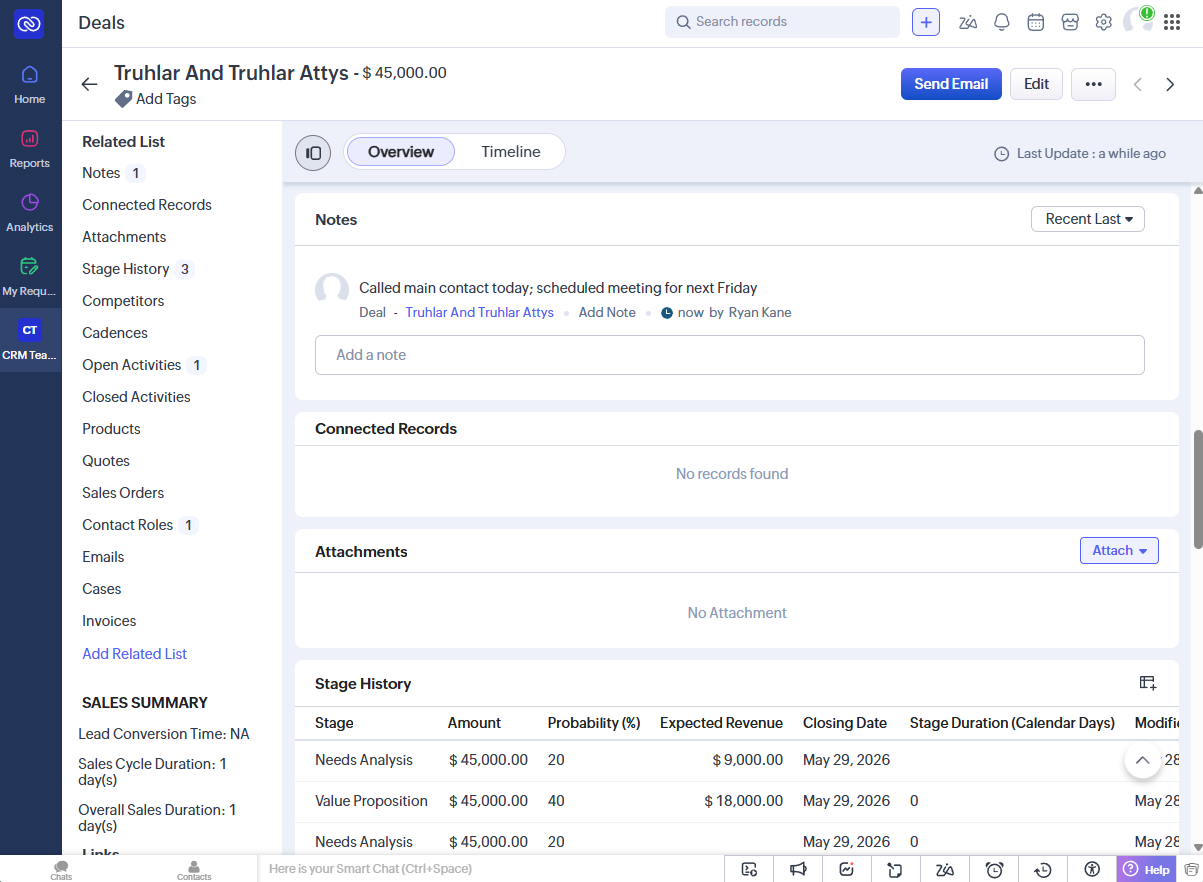The image size is (1203, 882).
Task: Open My Requests from the left sidebar
Action: (30, 276)
